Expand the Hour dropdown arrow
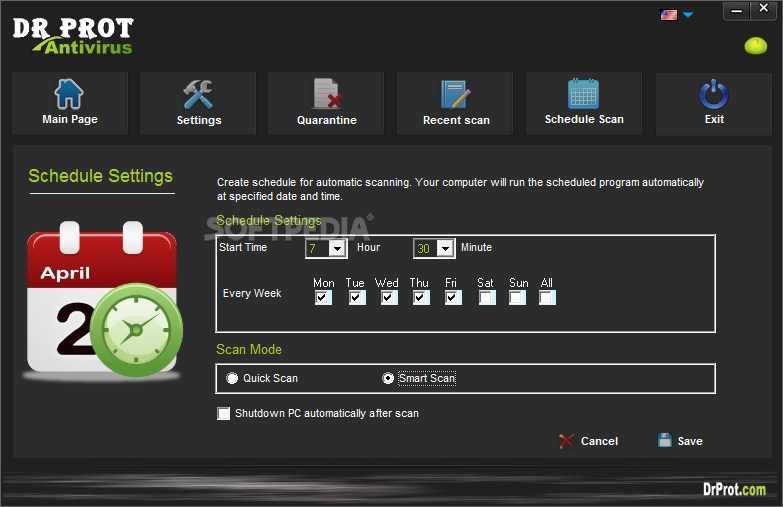This screenshot has width=783, height=507. pyautogui.click(x=338, y=248)
